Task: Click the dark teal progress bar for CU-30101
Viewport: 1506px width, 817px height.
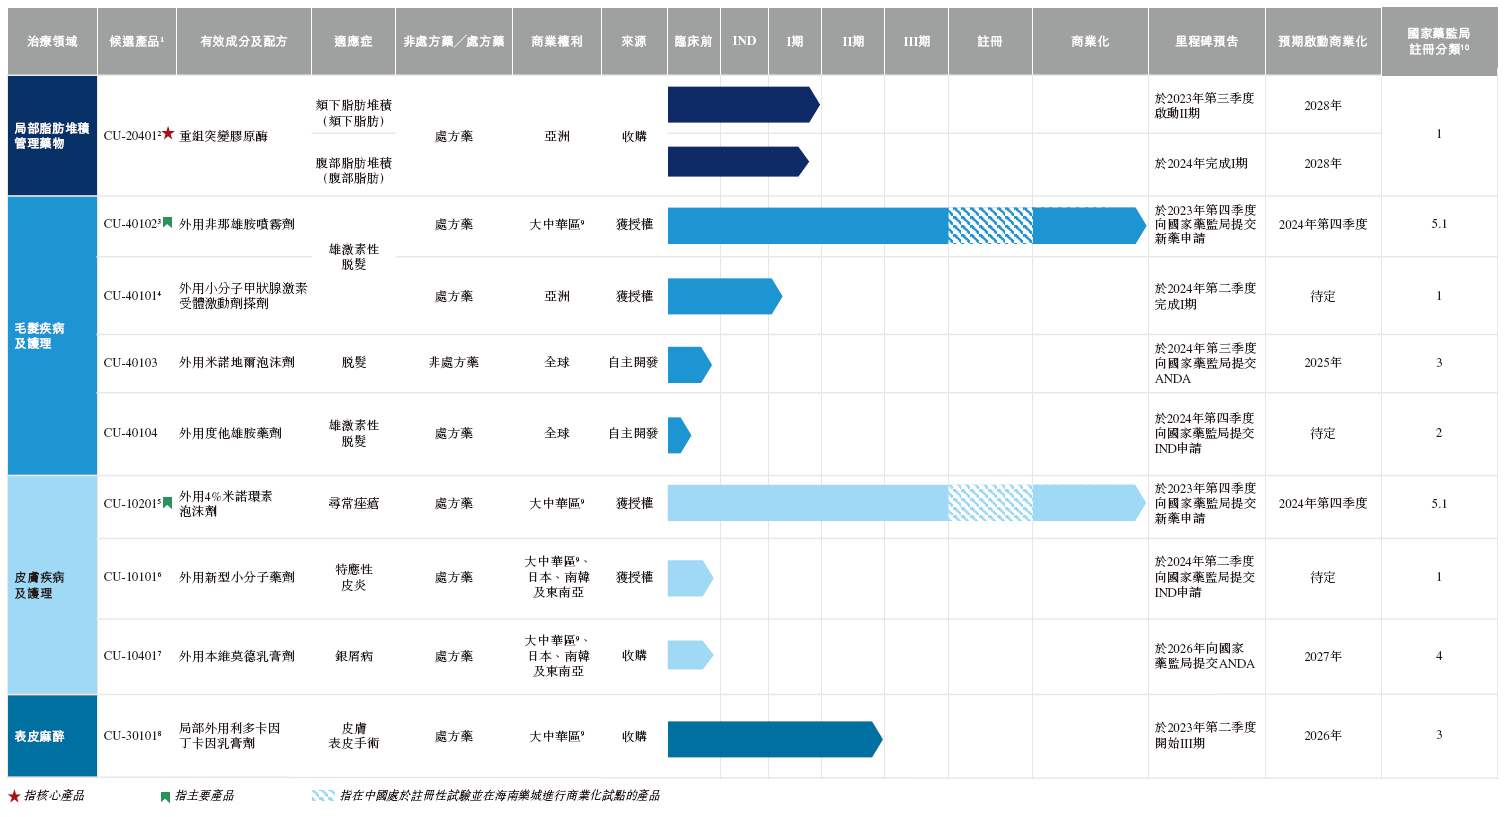Action: point(775,739)
